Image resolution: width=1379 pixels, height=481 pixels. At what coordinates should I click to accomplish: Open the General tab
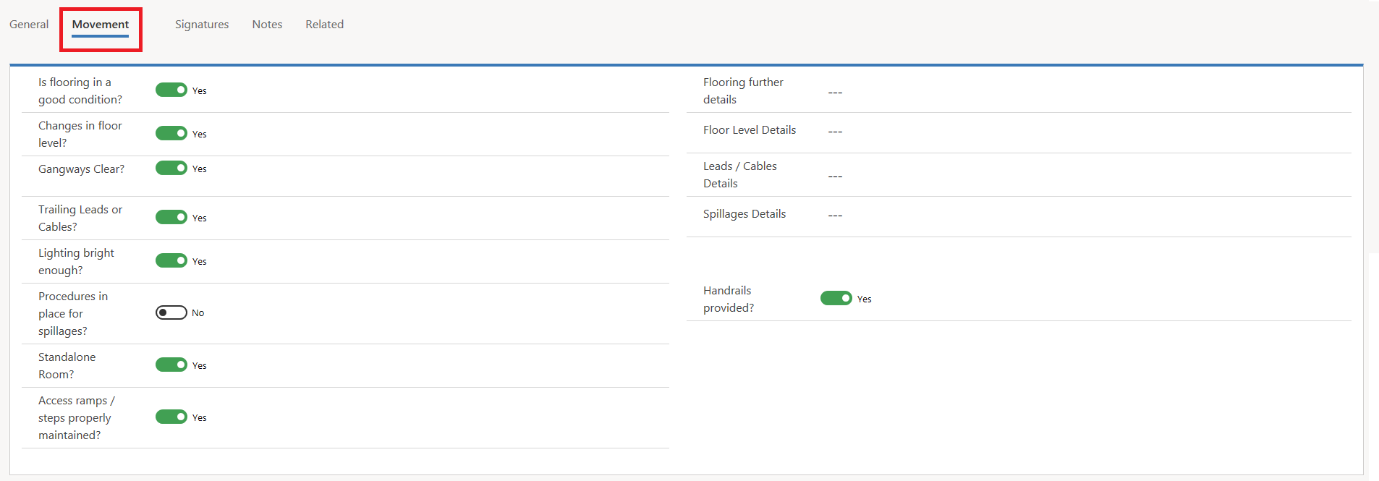[x=29, y=24]
